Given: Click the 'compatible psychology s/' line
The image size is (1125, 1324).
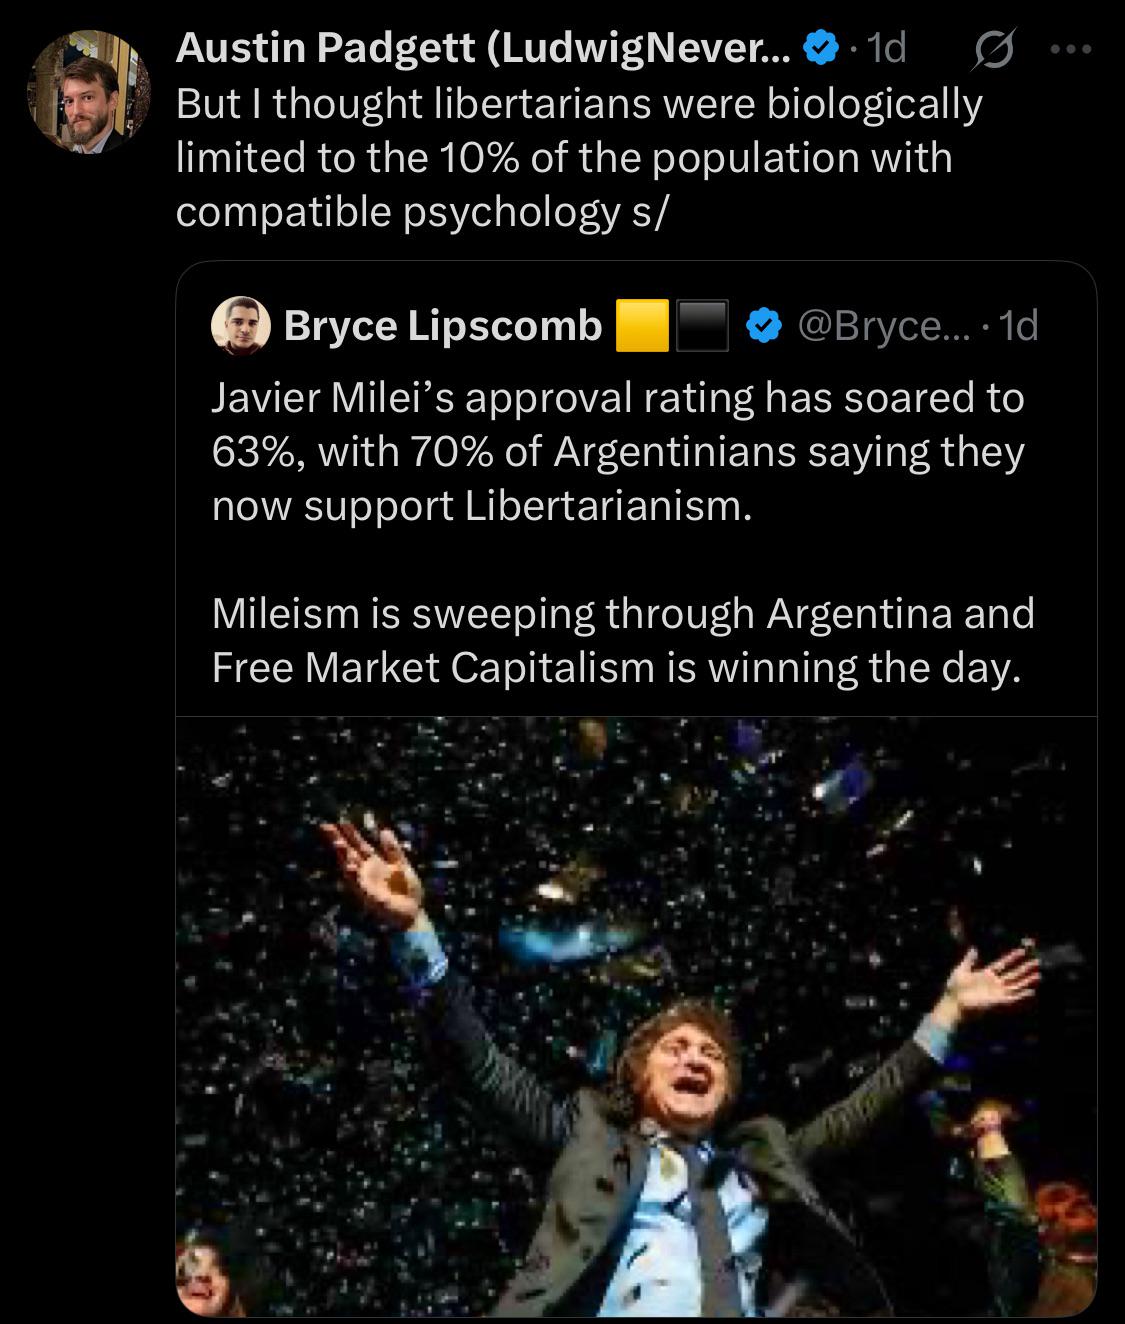Looking at the screenshot, I should [420, 212].
